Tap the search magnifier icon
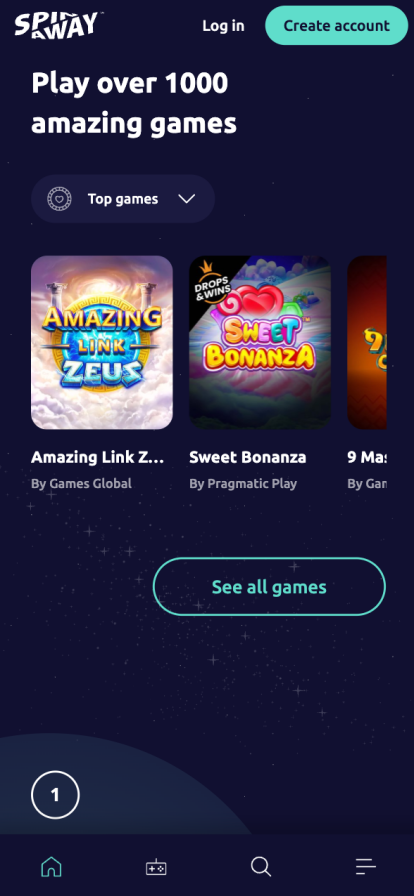This screenshot has width=414, height=896. pos(261,867)
